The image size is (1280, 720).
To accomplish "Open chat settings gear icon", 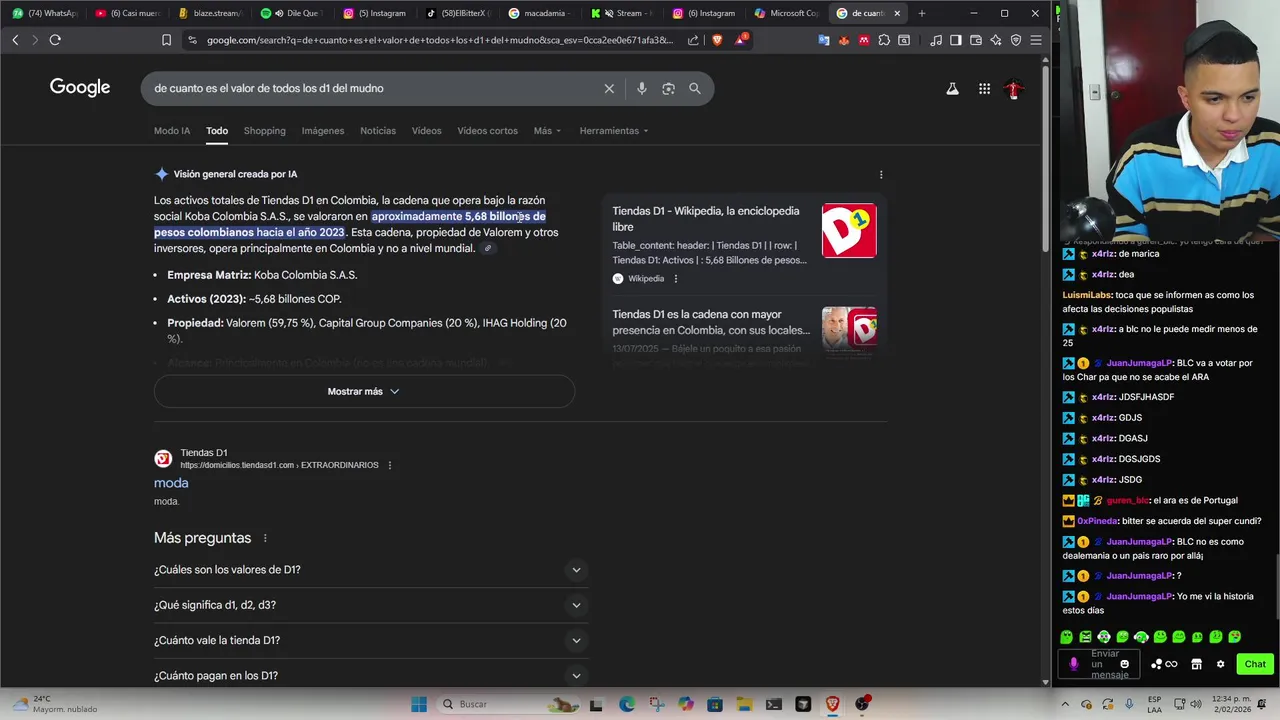I will [1220, 664].
